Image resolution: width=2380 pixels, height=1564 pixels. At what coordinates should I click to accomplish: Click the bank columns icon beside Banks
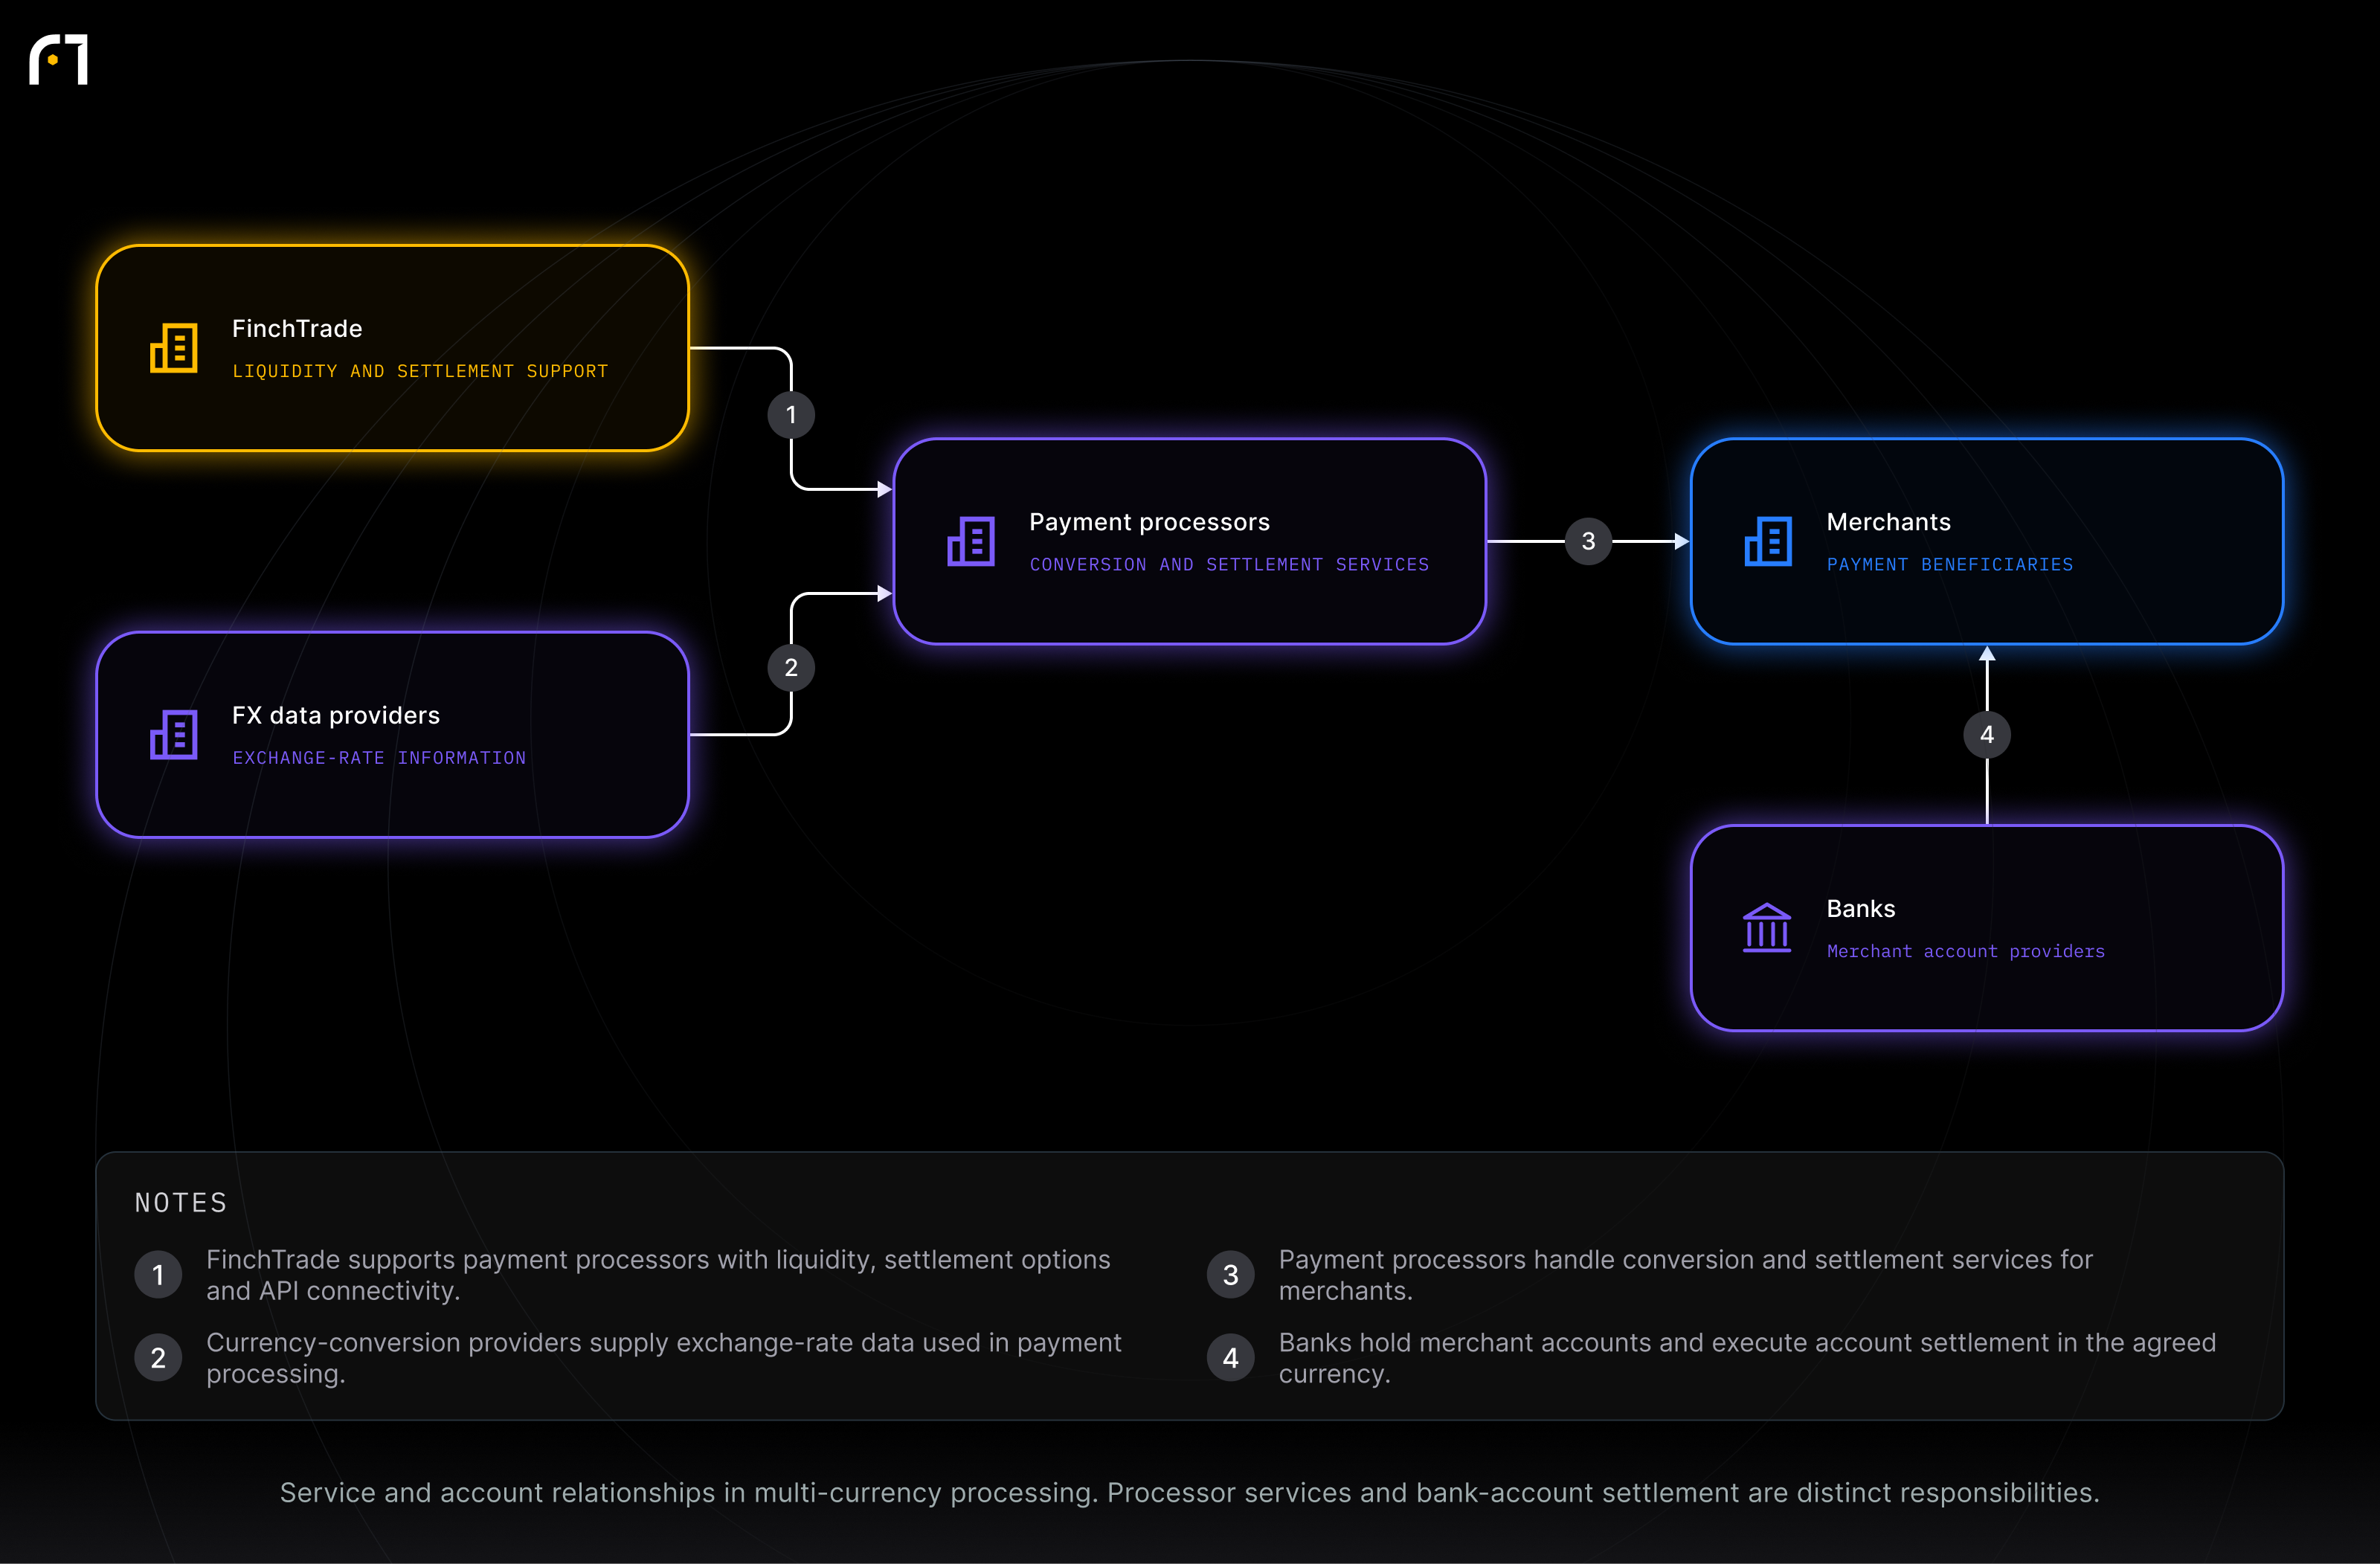(1767, 928)
